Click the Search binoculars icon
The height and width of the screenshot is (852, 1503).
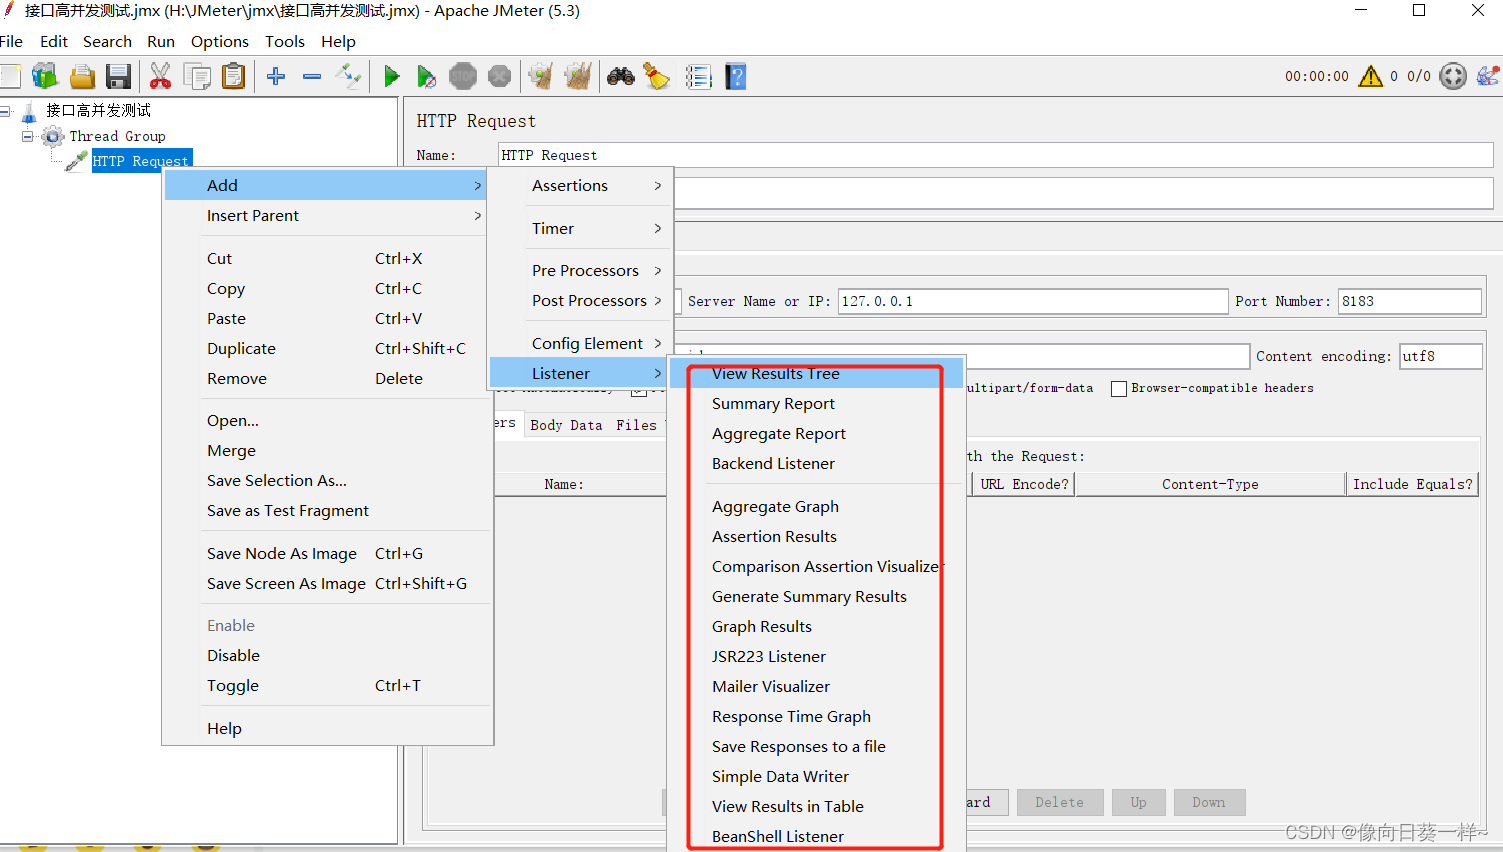coord(620,76)
